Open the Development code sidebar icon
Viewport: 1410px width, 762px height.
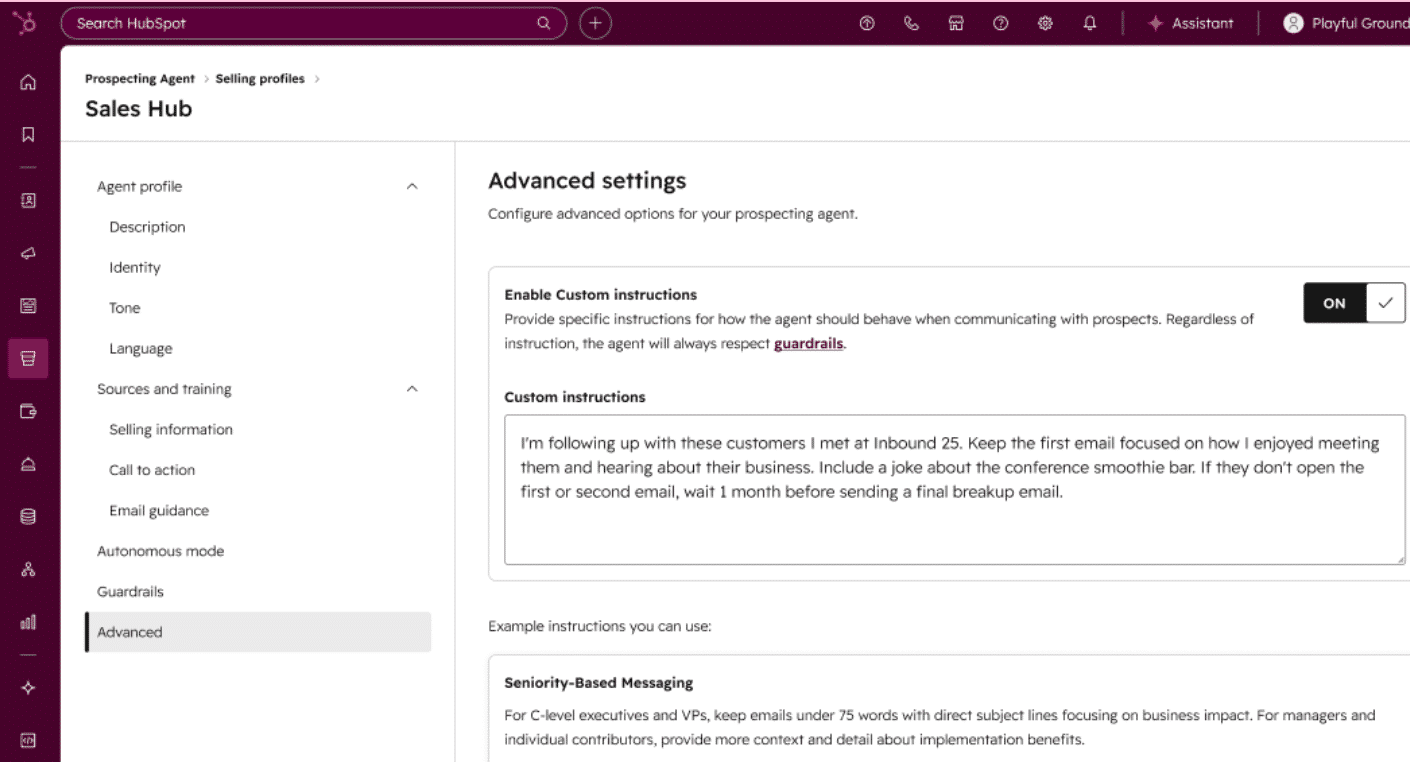[28, 741]
